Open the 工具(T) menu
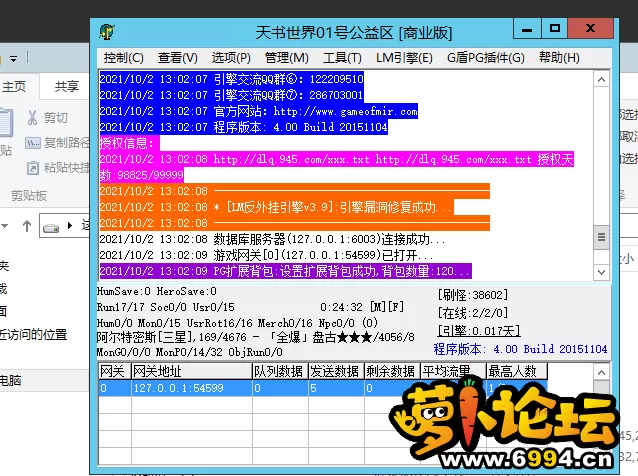638x476 pixels. pos(342,58)
